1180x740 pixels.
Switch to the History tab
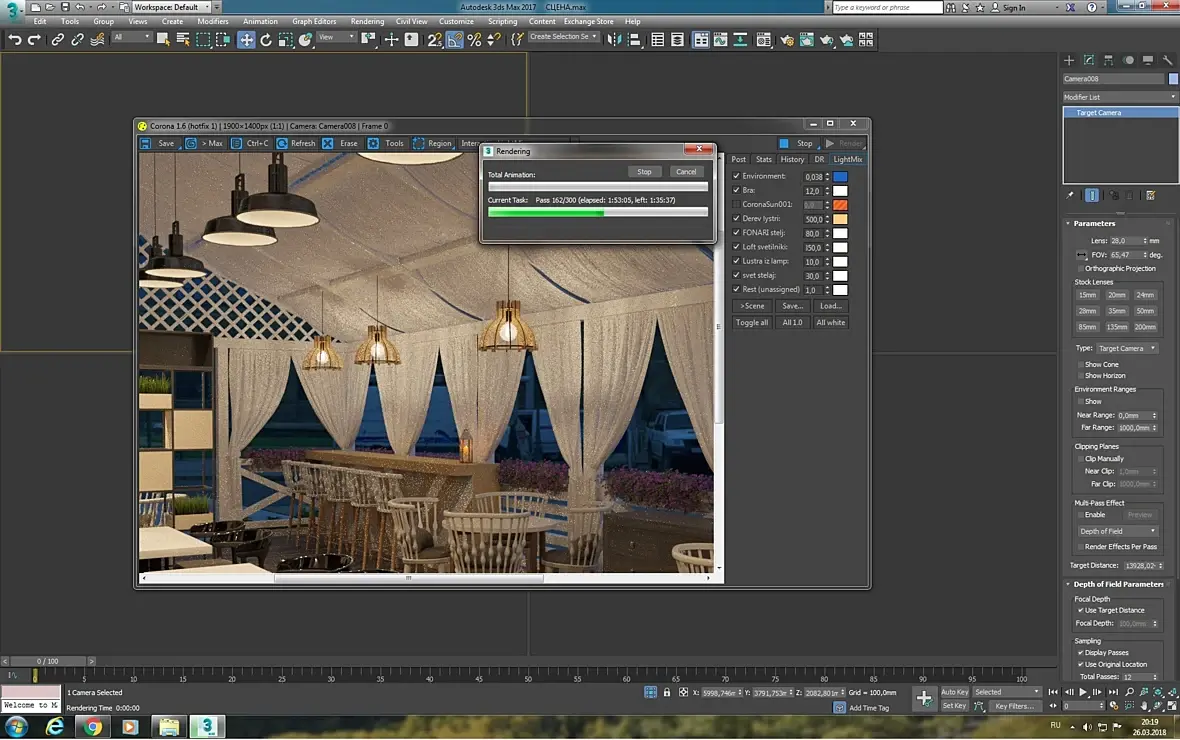click(792, 160)
